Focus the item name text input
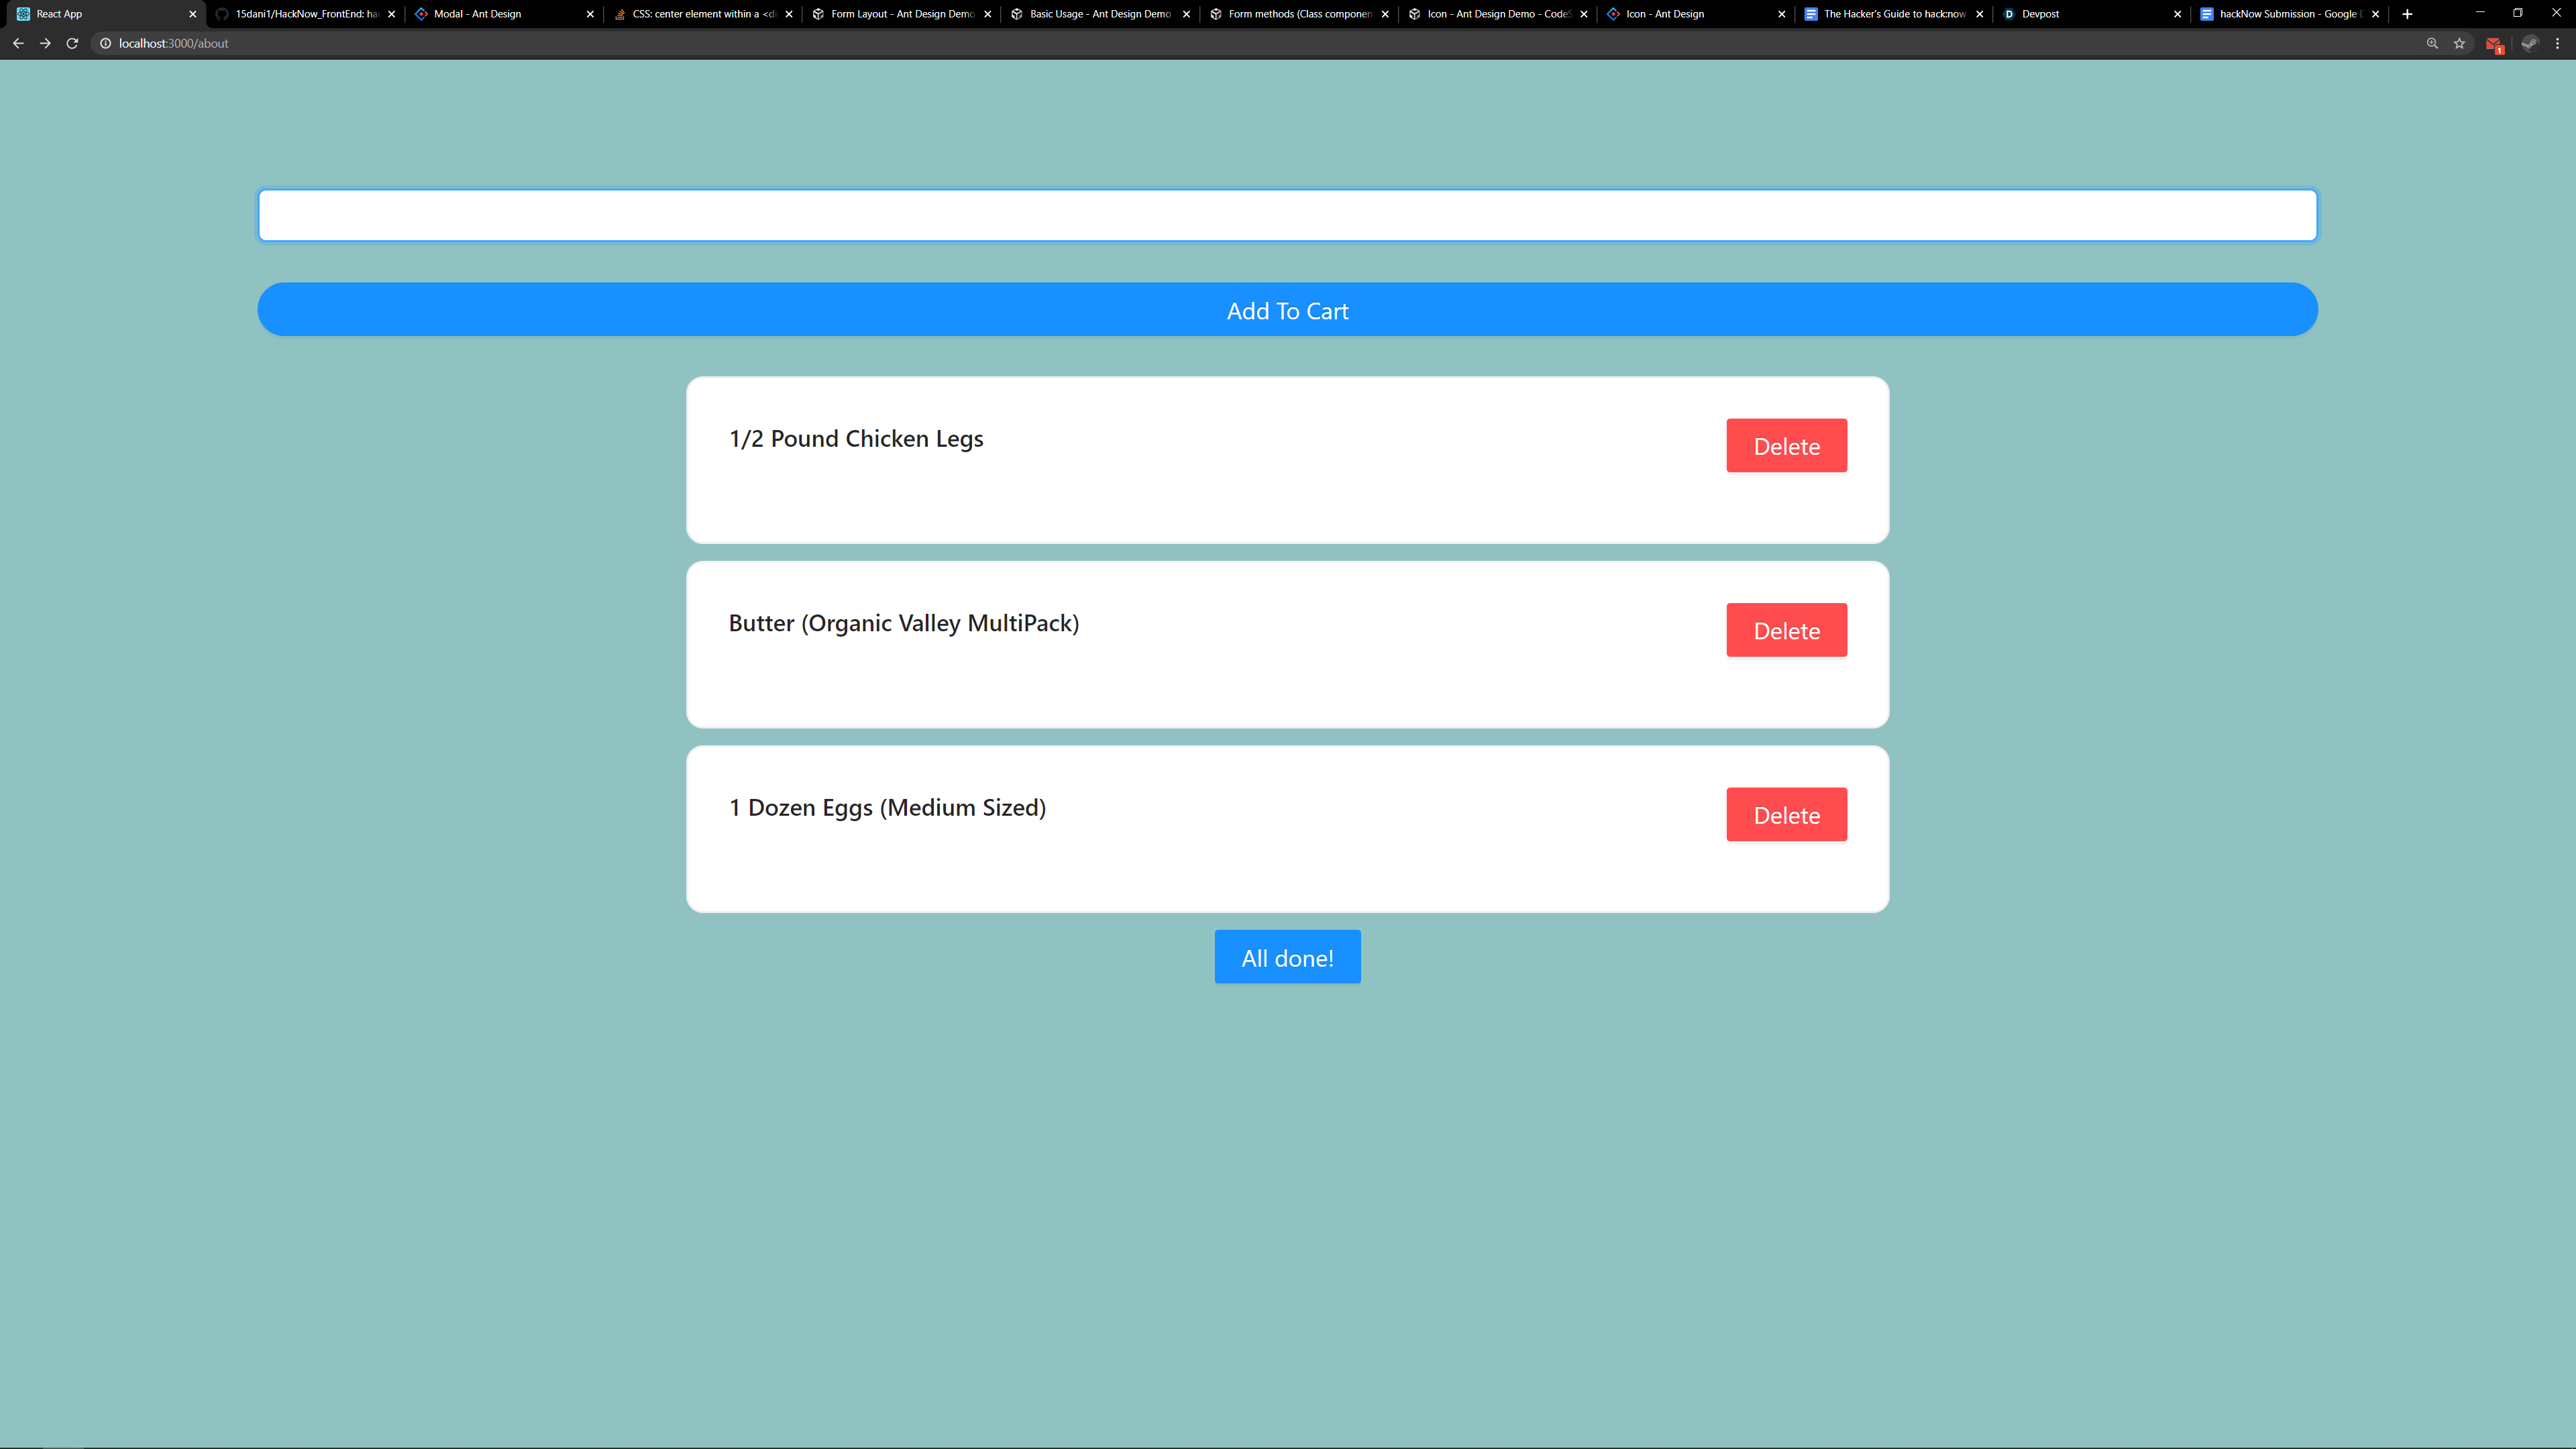The width and height of the screenshot is (2576, 1449). [x=1287, y=215]
